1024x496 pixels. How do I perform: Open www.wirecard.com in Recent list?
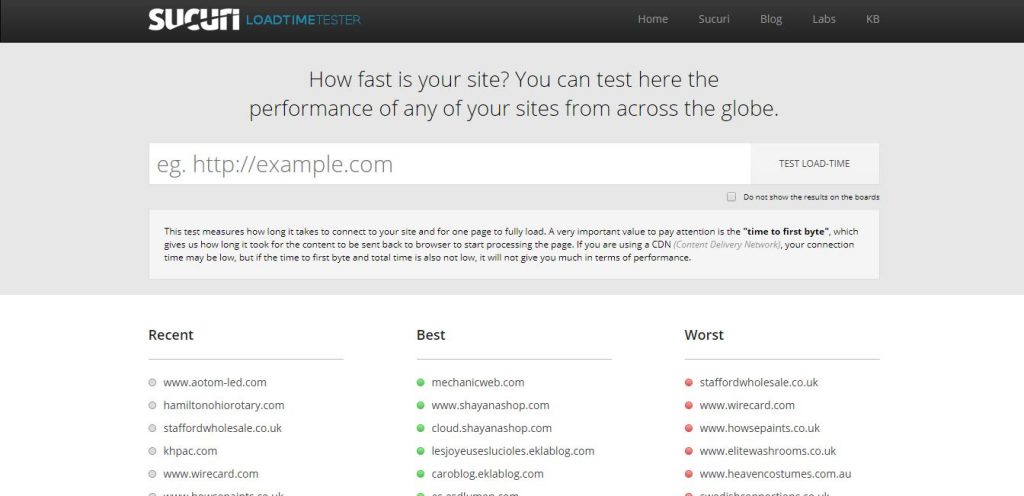[x=211, y=474]
